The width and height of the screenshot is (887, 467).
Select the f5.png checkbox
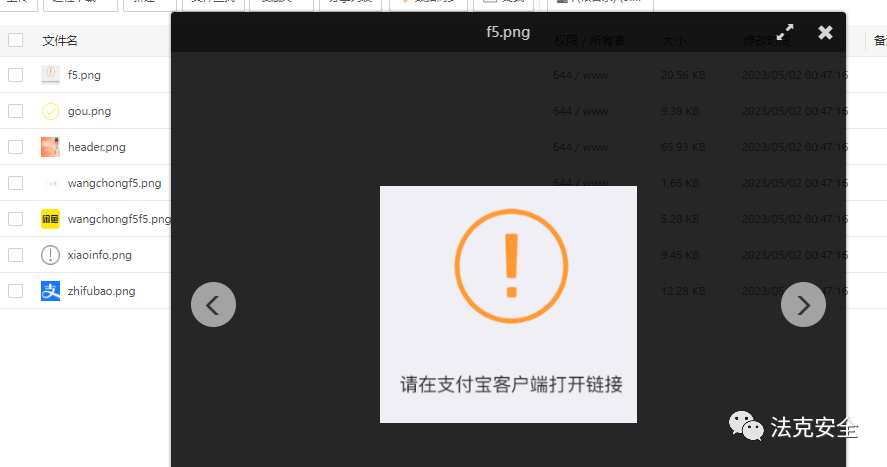[x=15, y=75]
